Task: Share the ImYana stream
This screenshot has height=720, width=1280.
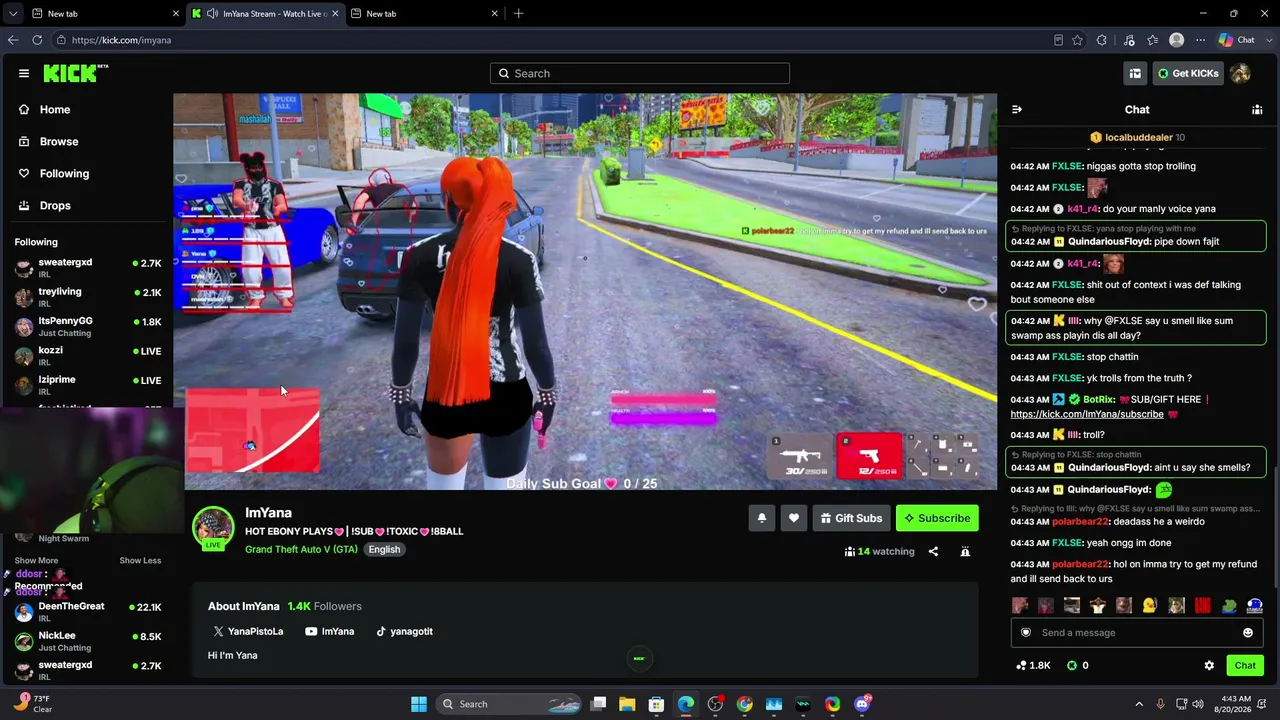Action: [933, 552]
